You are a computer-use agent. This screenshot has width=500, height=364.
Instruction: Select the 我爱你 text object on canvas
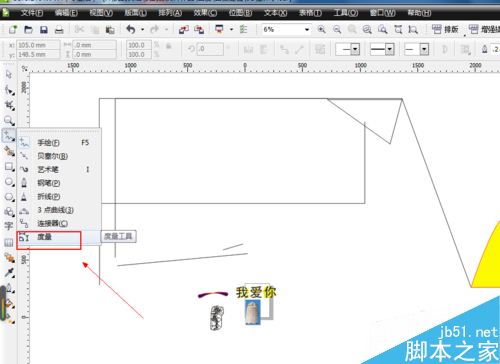256,292
